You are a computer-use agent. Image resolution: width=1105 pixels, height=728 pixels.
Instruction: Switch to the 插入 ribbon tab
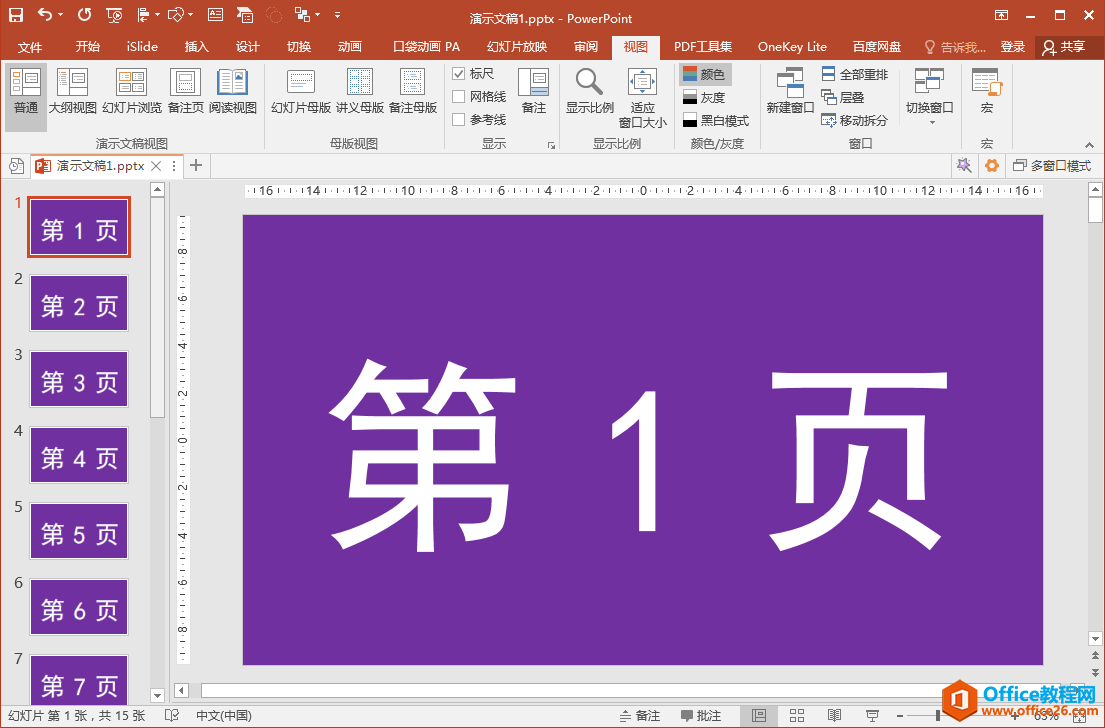click(x=197, y=47)
